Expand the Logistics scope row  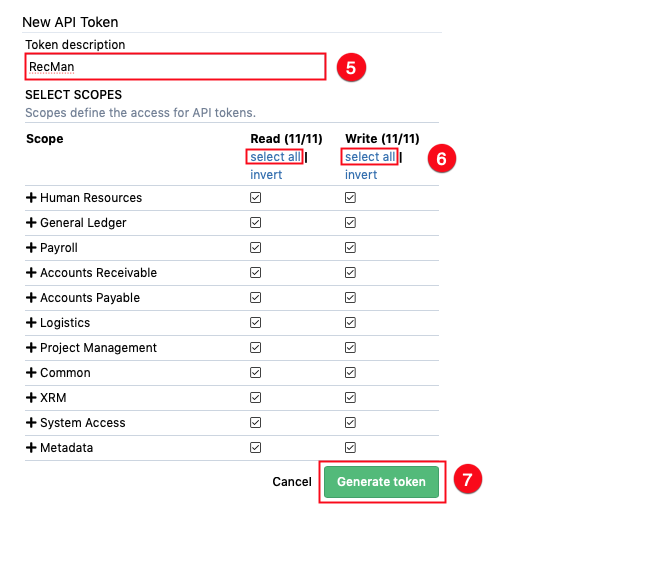(x=31, y=323)
